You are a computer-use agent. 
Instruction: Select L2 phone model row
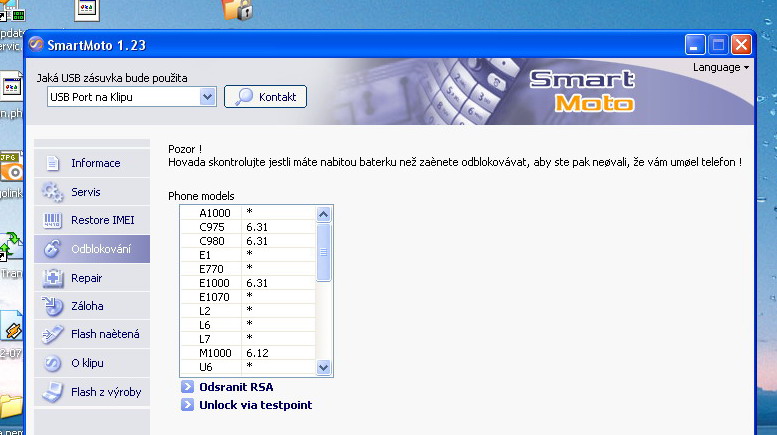pyautogui.click(x=248, y=311)
